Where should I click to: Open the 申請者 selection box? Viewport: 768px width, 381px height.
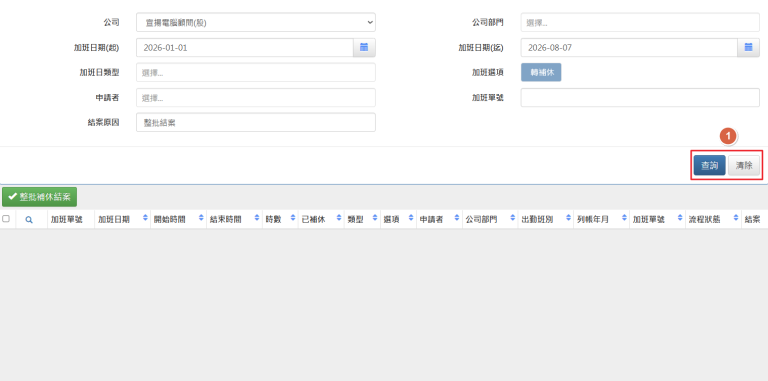[256, 97]
